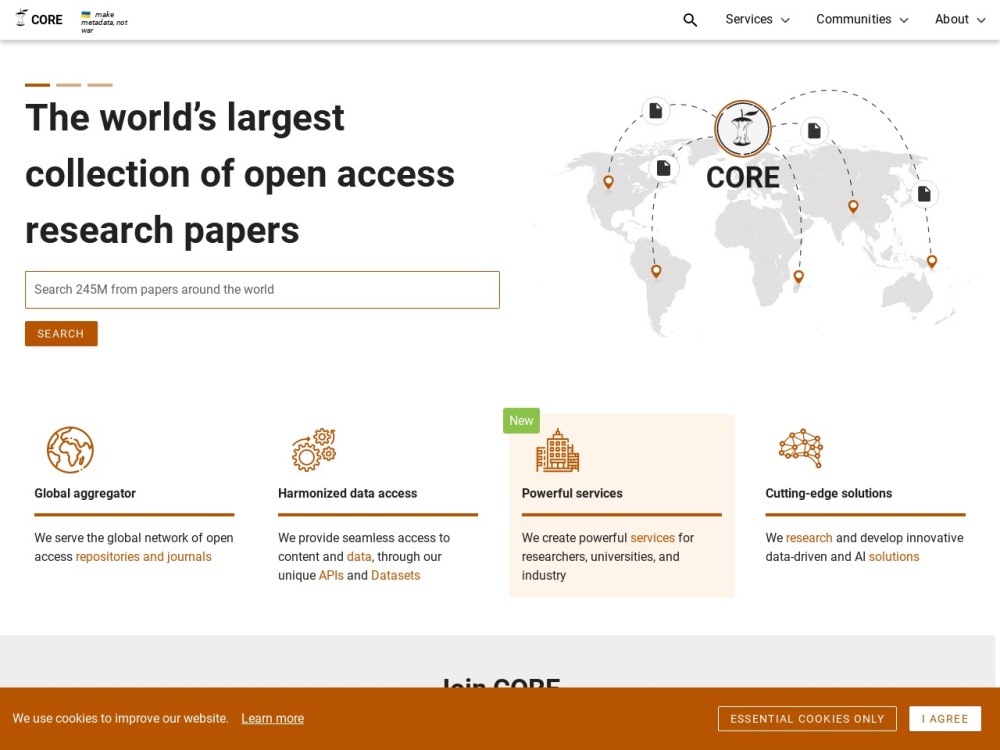The image size is (1000, 750).
Task: Click the Ukraine flag icon in header
Action: 86,14
